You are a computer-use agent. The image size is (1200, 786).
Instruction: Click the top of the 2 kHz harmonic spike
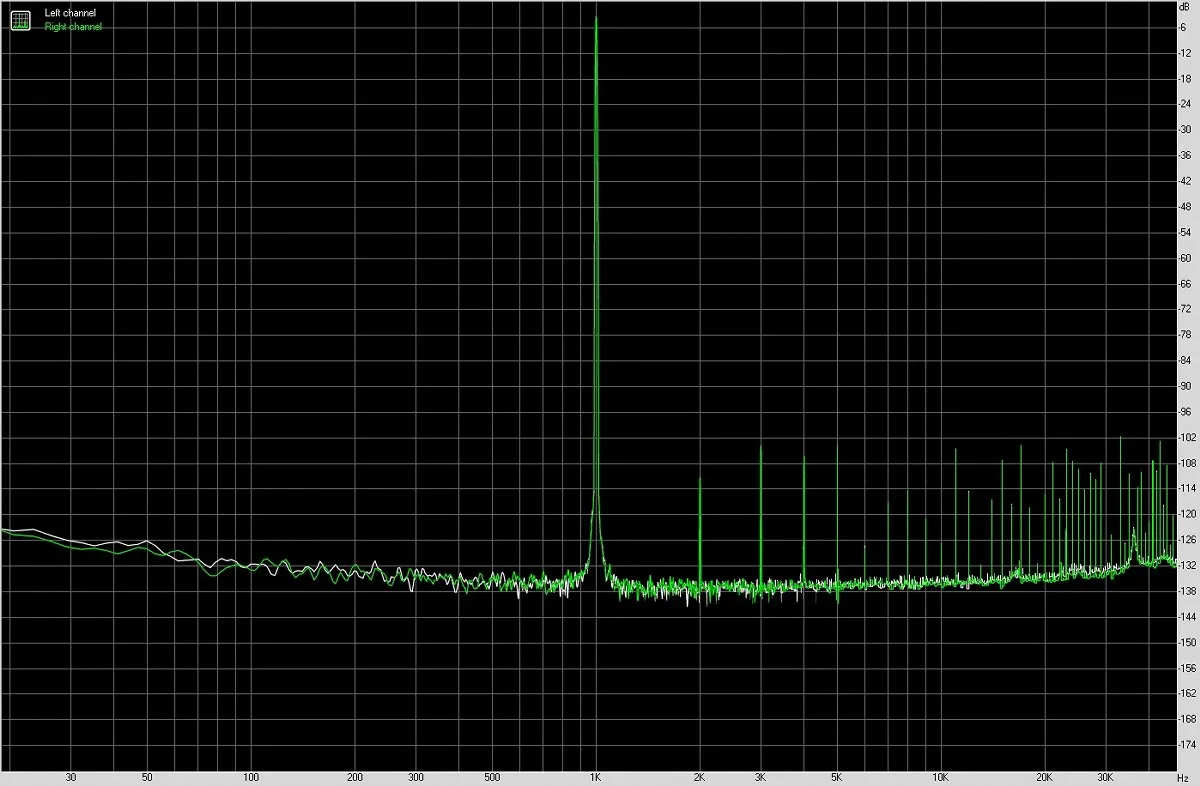click(700, 479)
